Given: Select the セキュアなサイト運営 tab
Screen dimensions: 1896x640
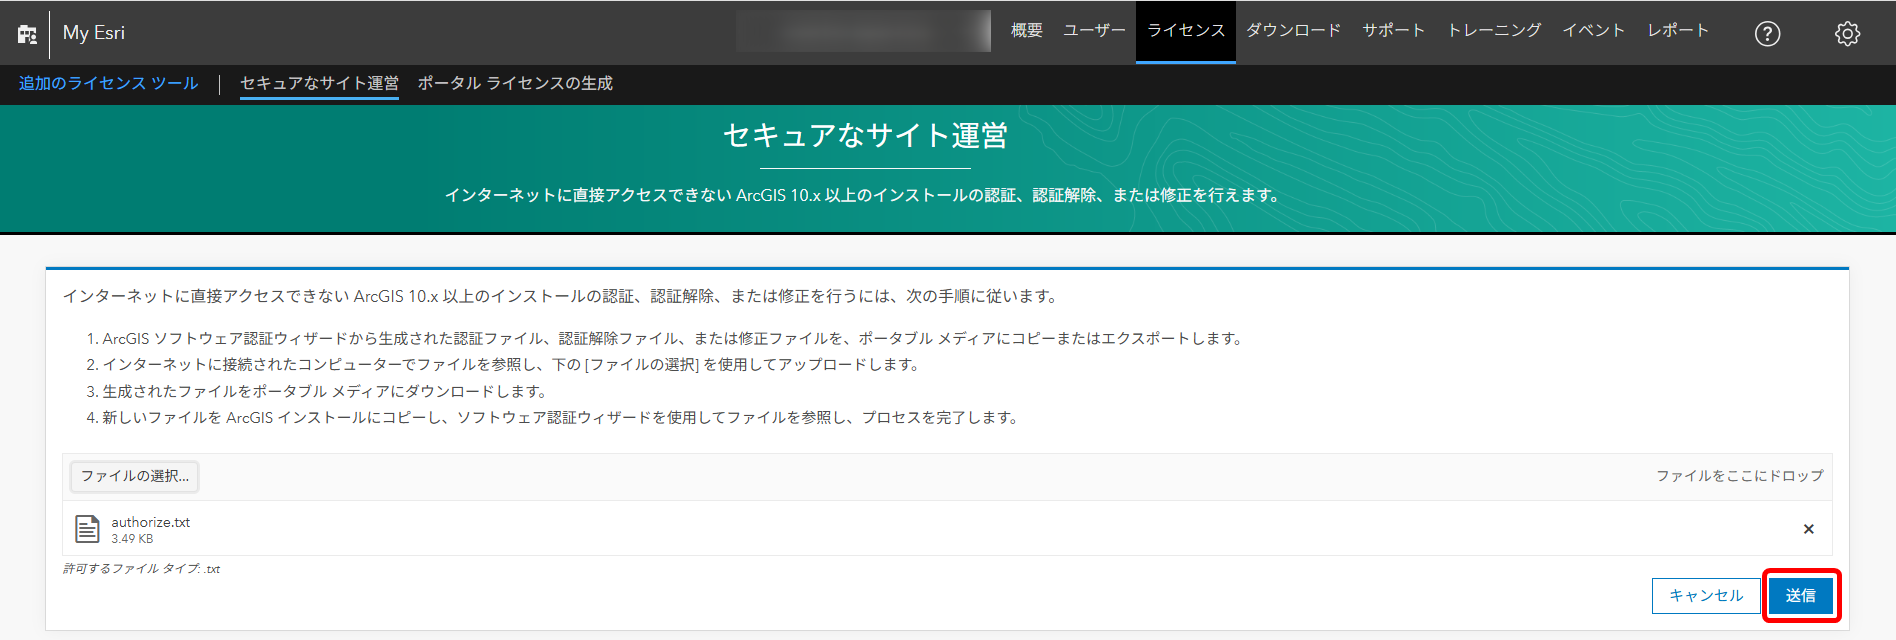Looking at the screenshot, I should pos(319,84).
